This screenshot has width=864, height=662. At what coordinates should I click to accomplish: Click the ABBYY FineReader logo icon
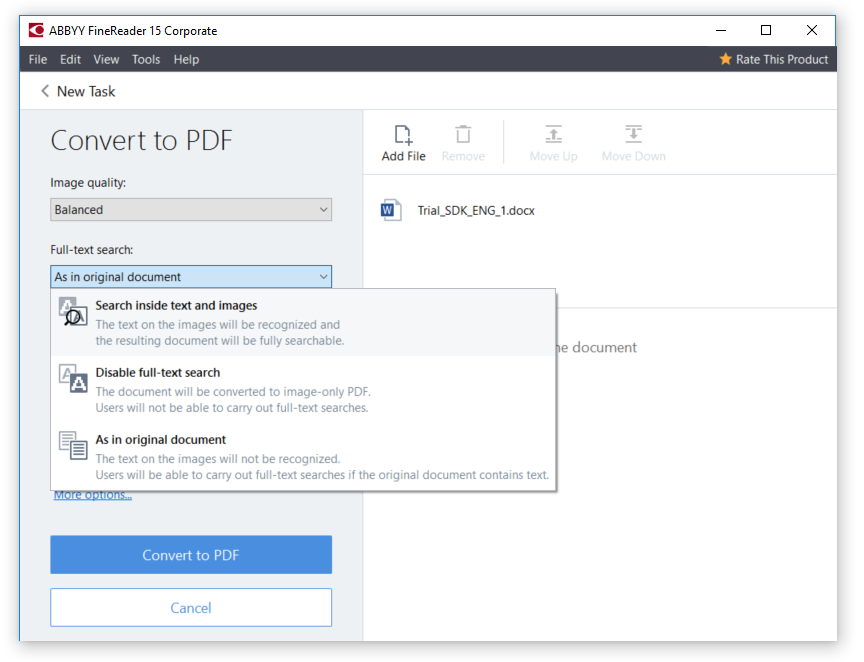pyautogui.click(x=36, y=30)
